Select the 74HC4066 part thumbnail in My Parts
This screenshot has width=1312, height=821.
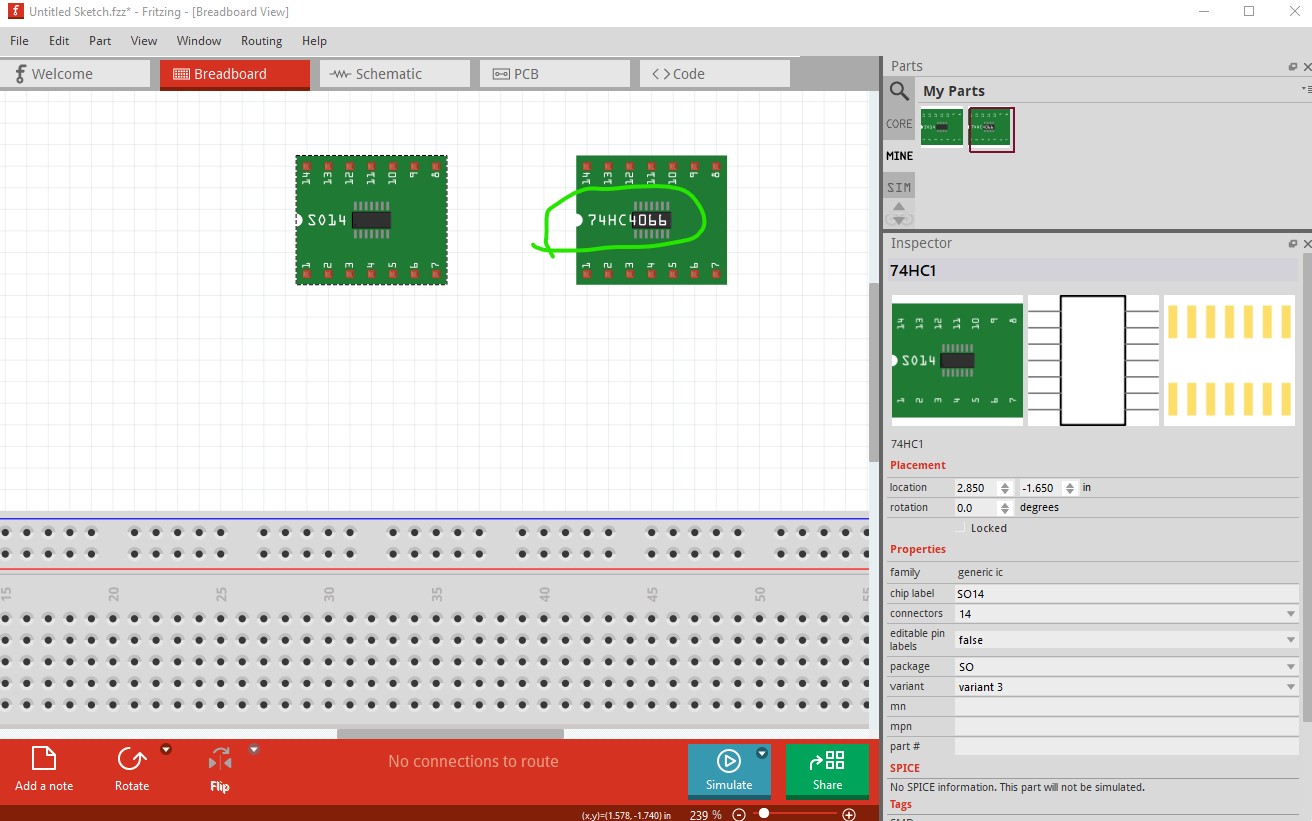[991, 129]
